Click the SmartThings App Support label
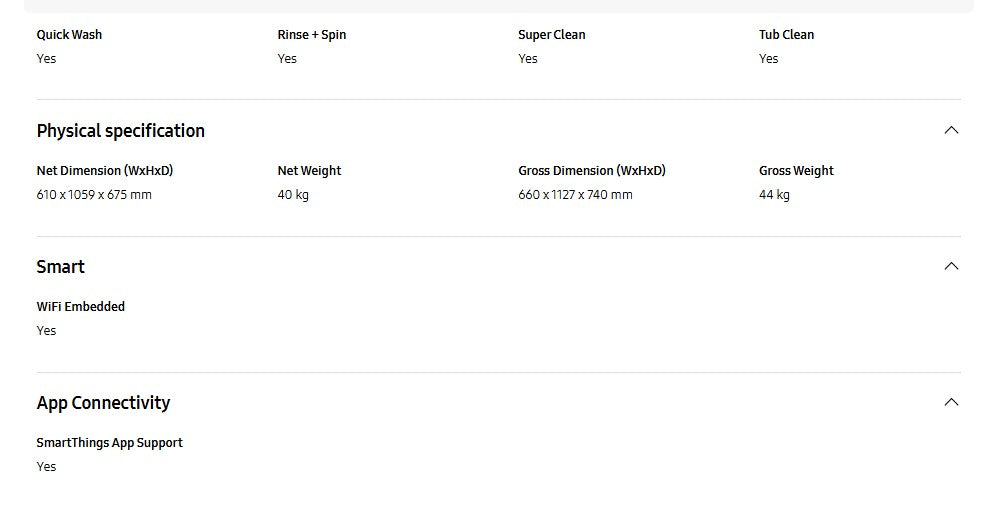 pos(109,443)
